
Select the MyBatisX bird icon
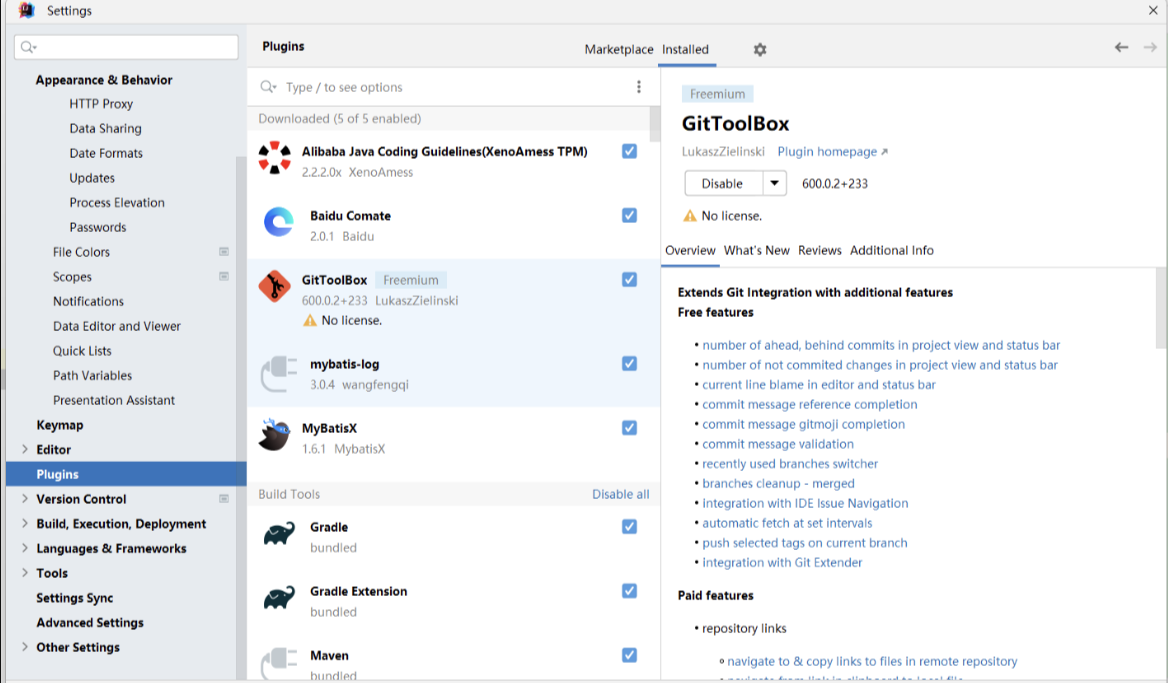pyautogui.click(x=275, y=436)
